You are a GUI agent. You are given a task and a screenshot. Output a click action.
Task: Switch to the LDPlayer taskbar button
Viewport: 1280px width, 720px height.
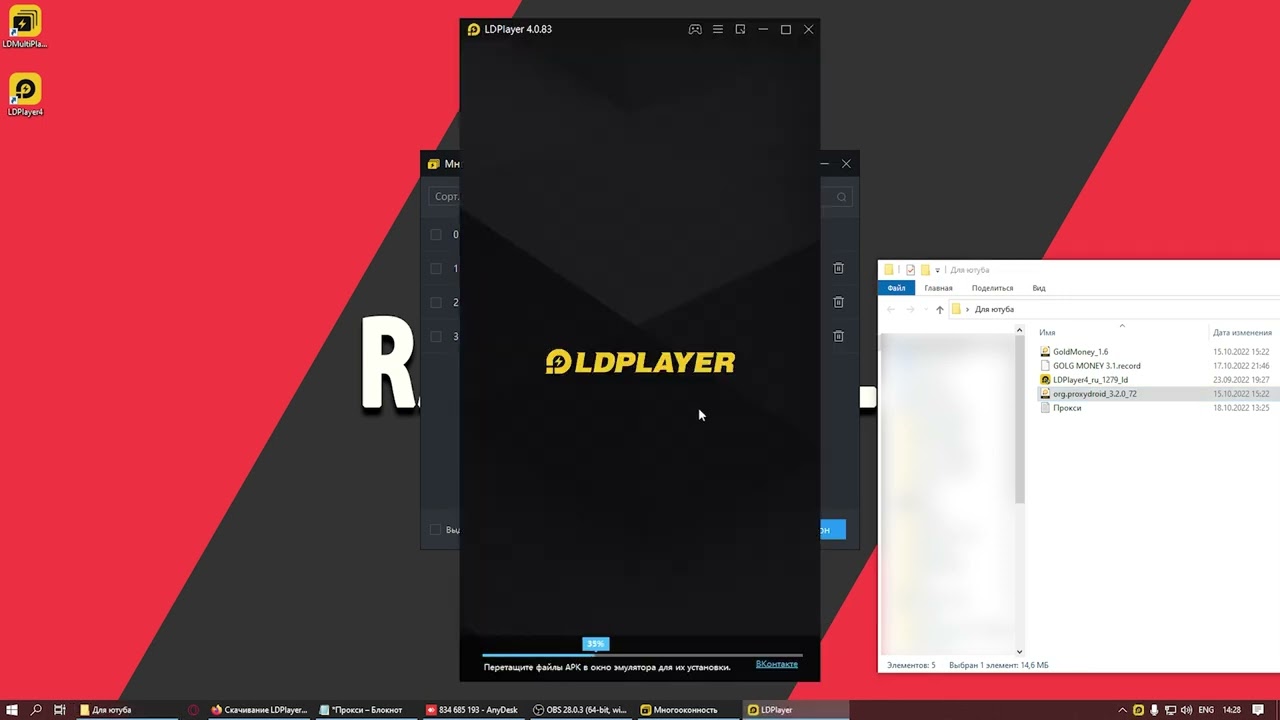pos(795,710)
